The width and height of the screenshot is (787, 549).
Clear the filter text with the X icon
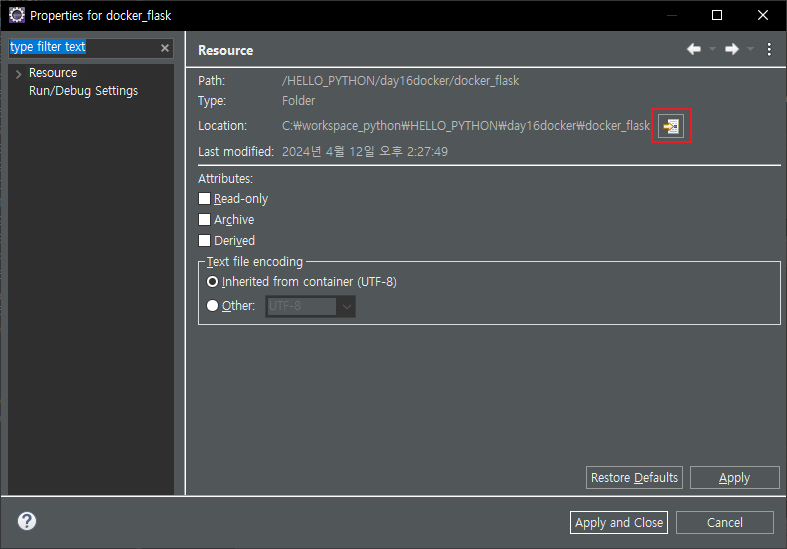165,48
